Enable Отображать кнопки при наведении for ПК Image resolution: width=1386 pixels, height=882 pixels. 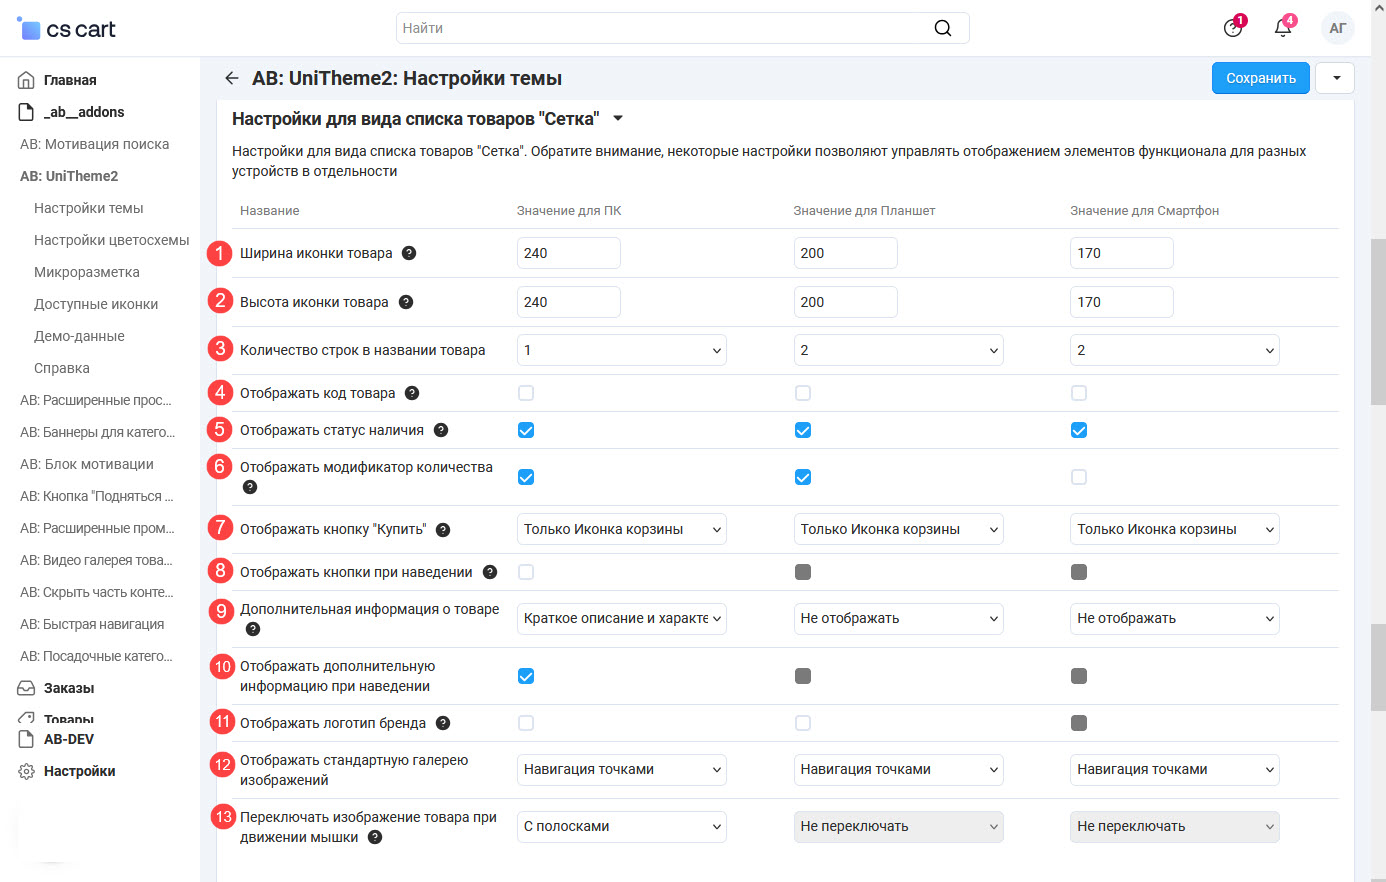tap(526, 572)
